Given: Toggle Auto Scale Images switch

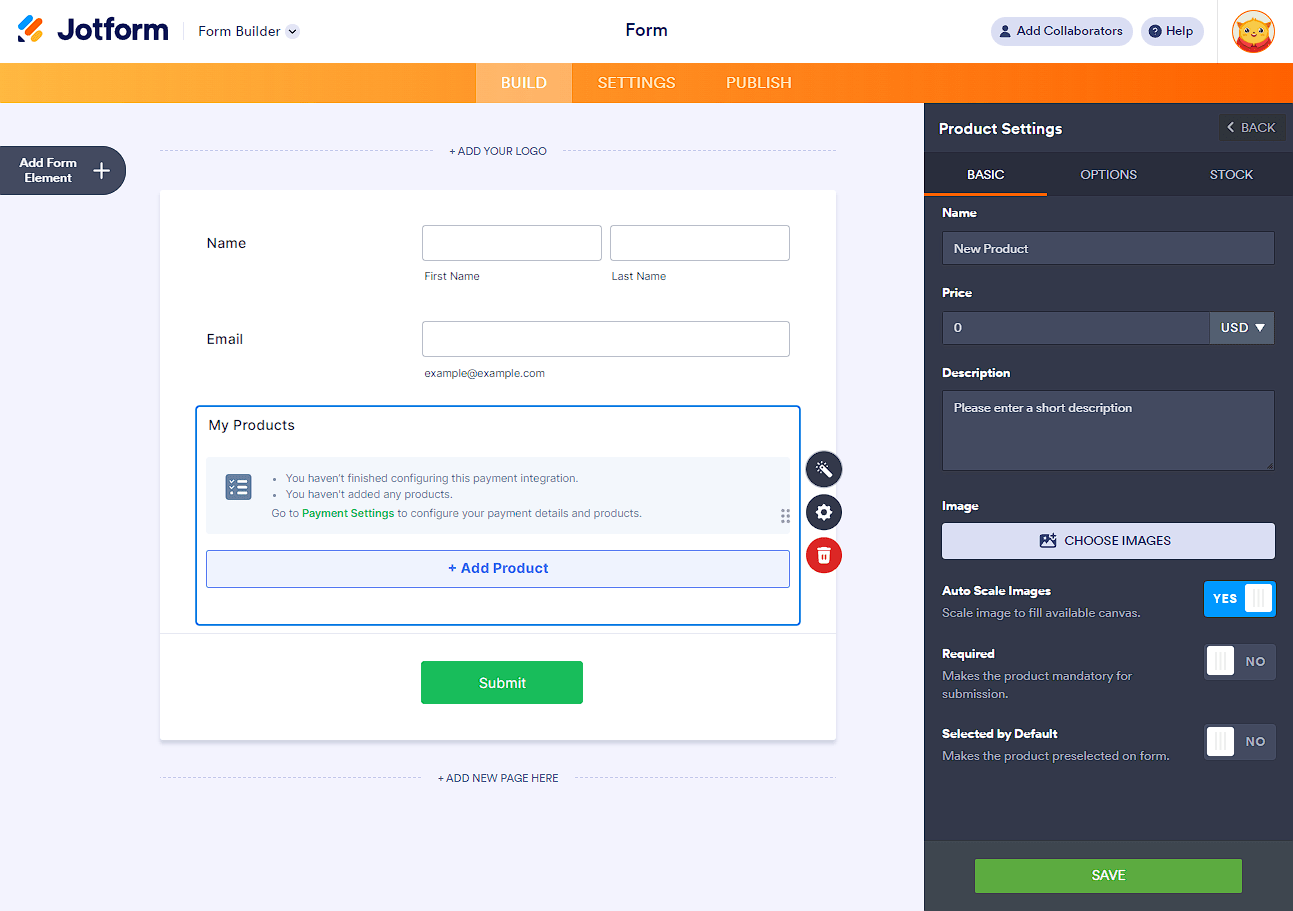Looking at the screenshot, I should pos(1239,599).
